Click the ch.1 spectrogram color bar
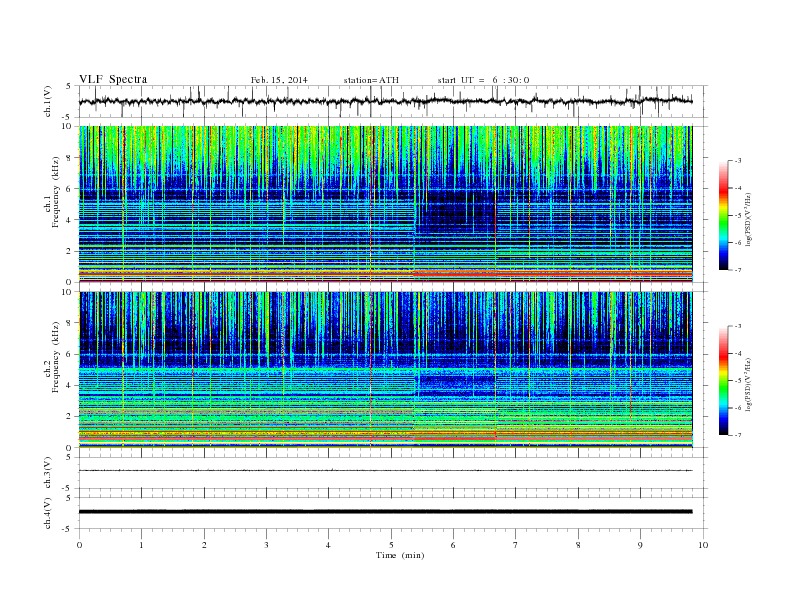Image resolution: width=792 pixels, height=612 pixels. 724,216
